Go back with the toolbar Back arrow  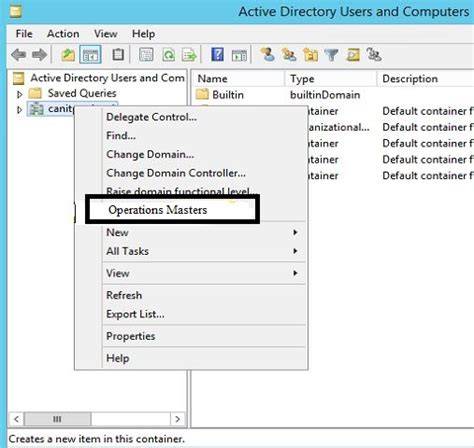pos(18,55)
